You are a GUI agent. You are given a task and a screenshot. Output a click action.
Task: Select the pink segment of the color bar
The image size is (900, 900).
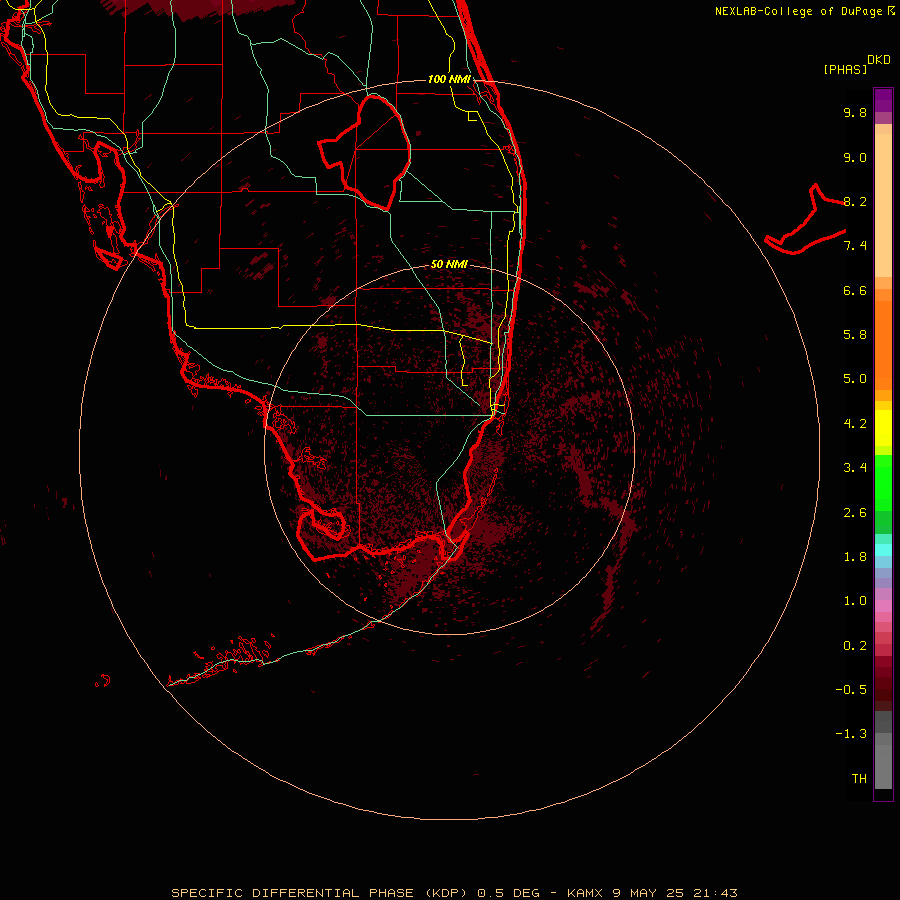click(x=883, y=606)
